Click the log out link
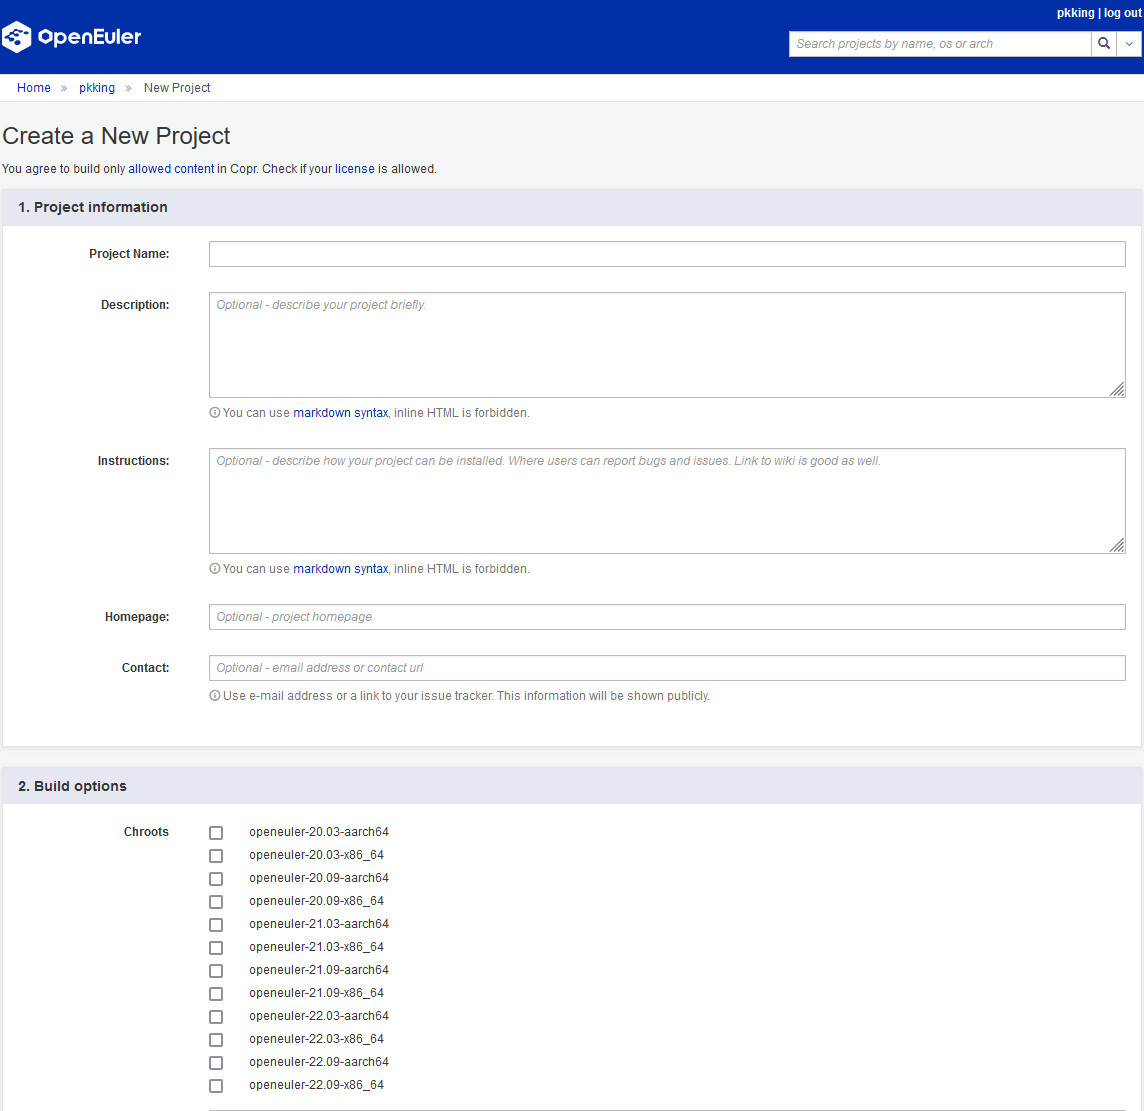This screenshot has width=1144, height=1111. [1122, 13]
